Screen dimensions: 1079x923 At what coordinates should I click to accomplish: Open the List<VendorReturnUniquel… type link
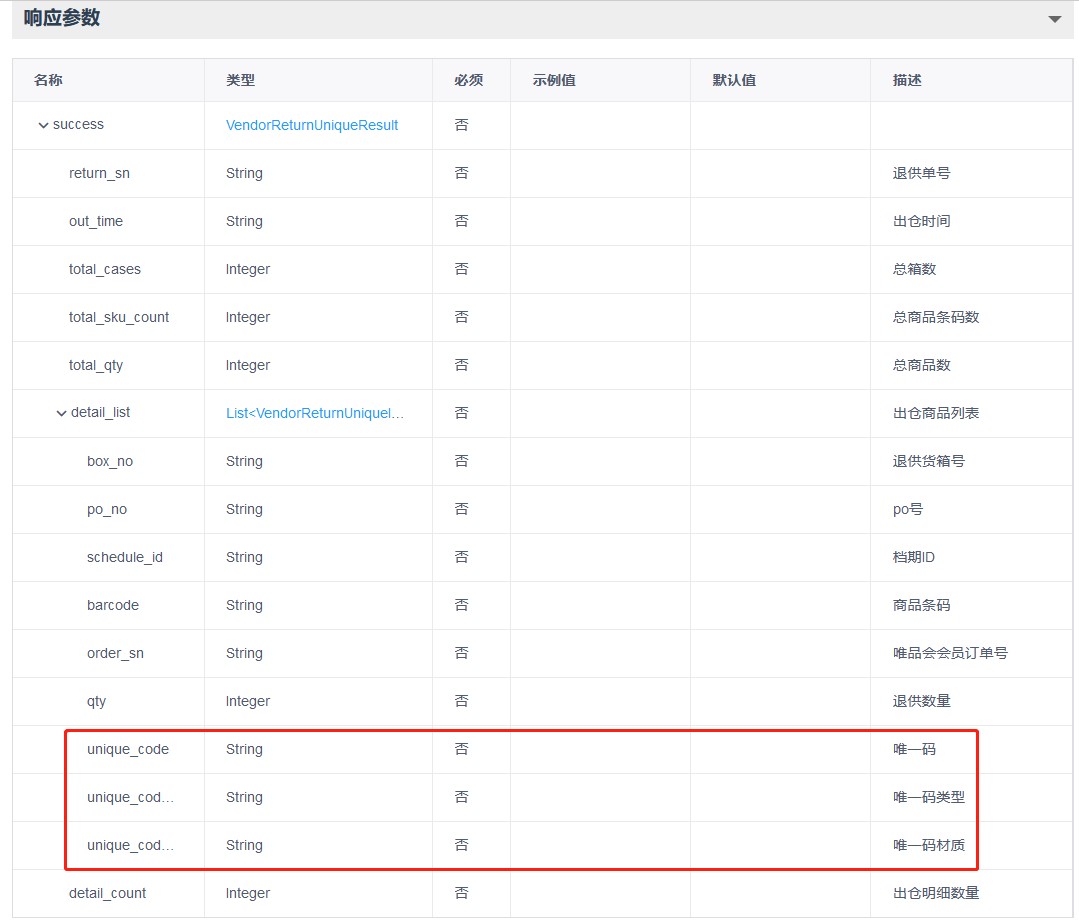[315, 413]
